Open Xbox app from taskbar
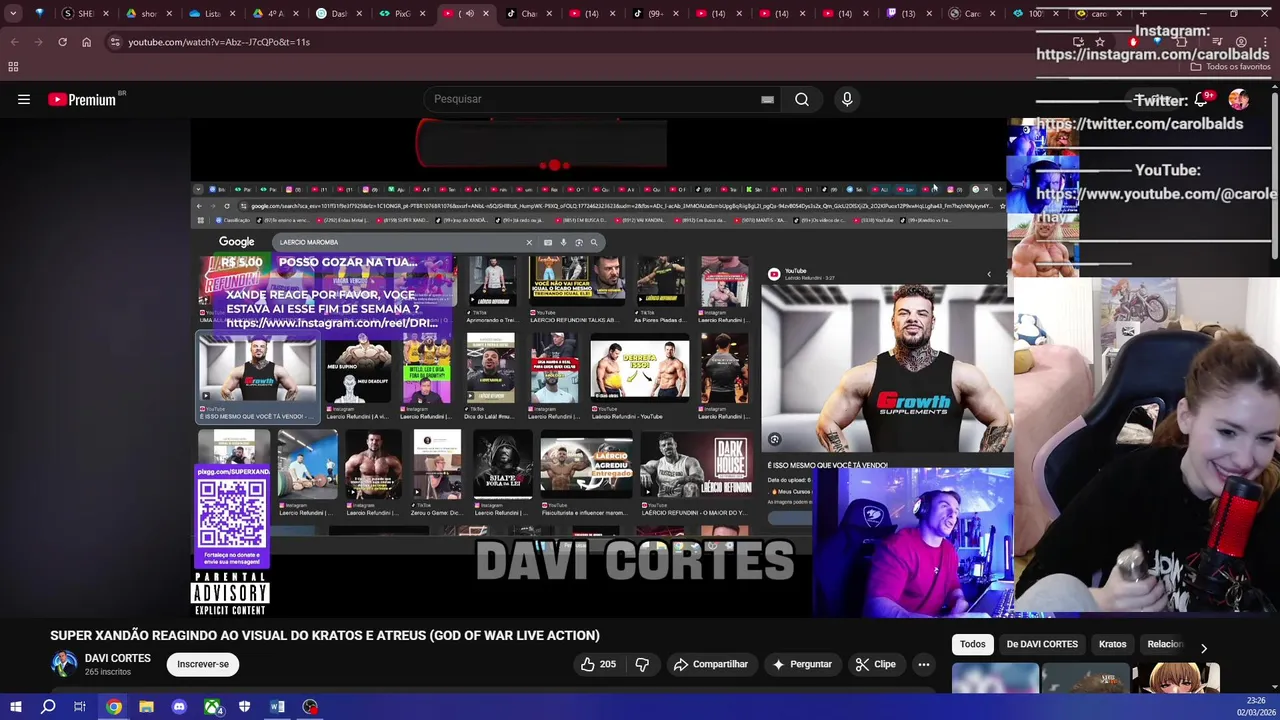Viewport: 1280px width, 720px height. 212,707
